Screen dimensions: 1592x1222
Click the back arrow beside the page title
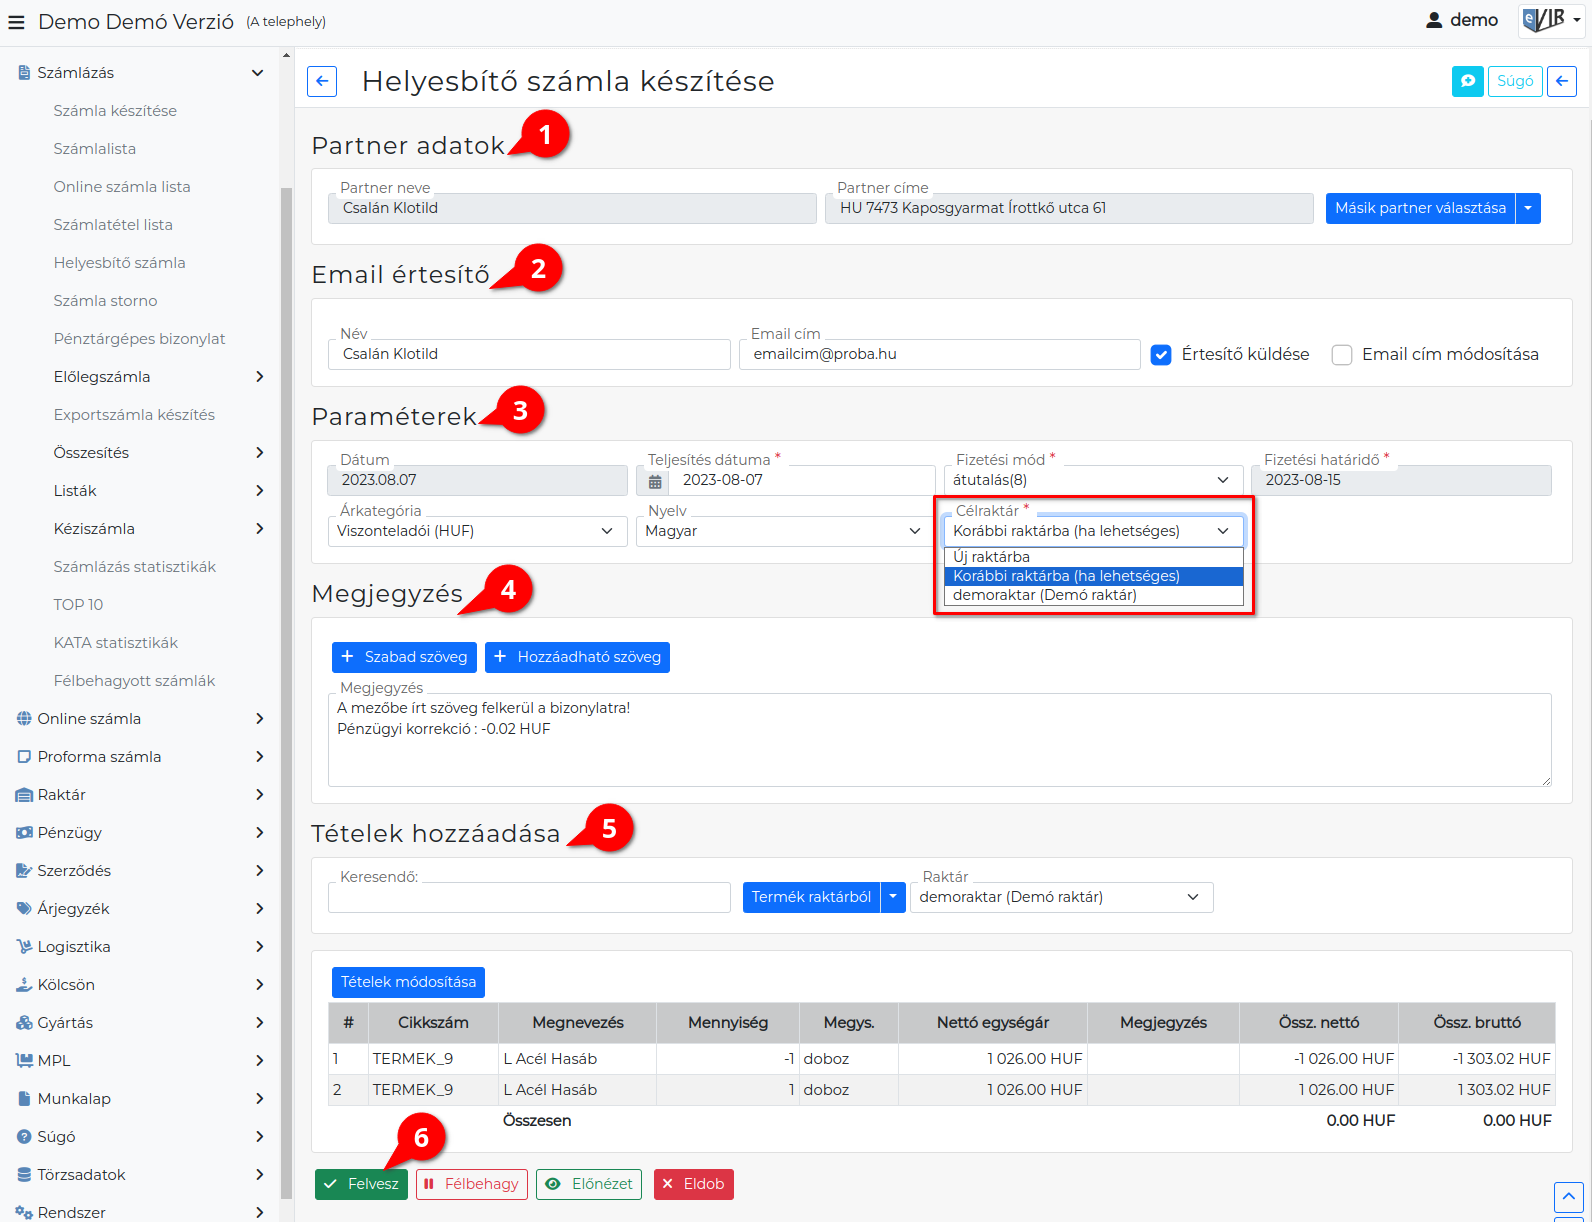[x=322, y=82]
